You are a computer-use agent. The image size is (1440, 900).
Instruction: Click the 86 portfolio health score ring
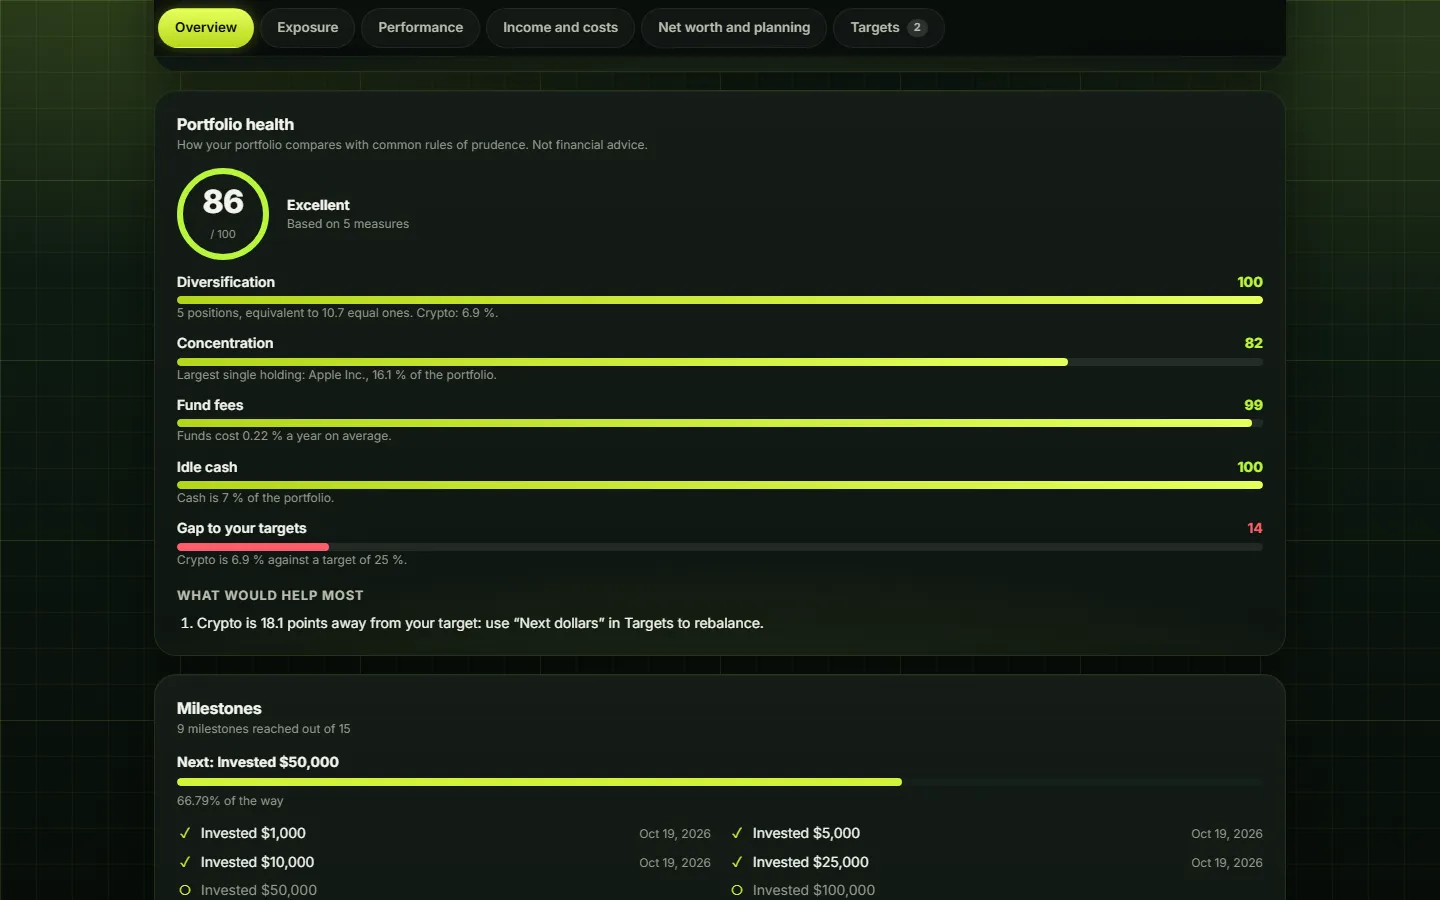(223, 214)
